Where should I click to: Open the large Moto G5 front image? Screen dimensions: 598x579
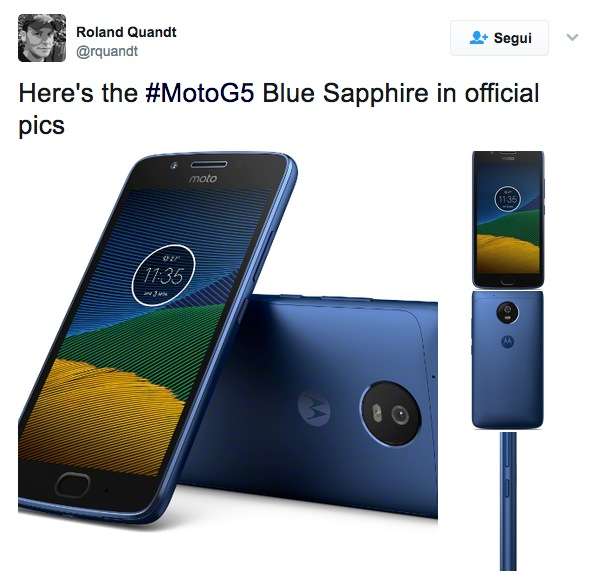[x=156, y=336]
